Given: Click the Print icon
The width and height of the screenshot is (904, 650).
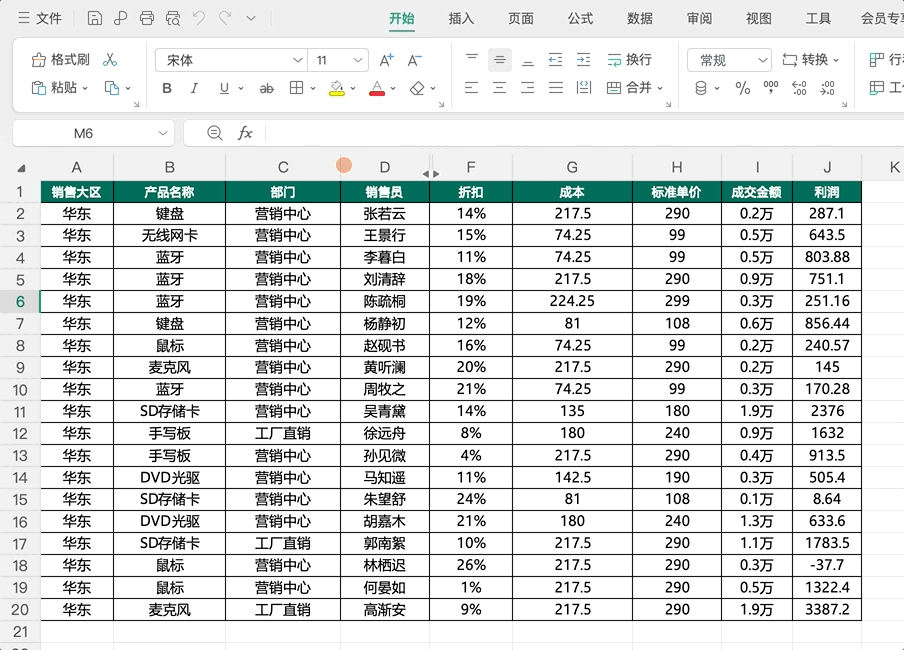Looking at the screenshot, I should click(x=147, y=18).
